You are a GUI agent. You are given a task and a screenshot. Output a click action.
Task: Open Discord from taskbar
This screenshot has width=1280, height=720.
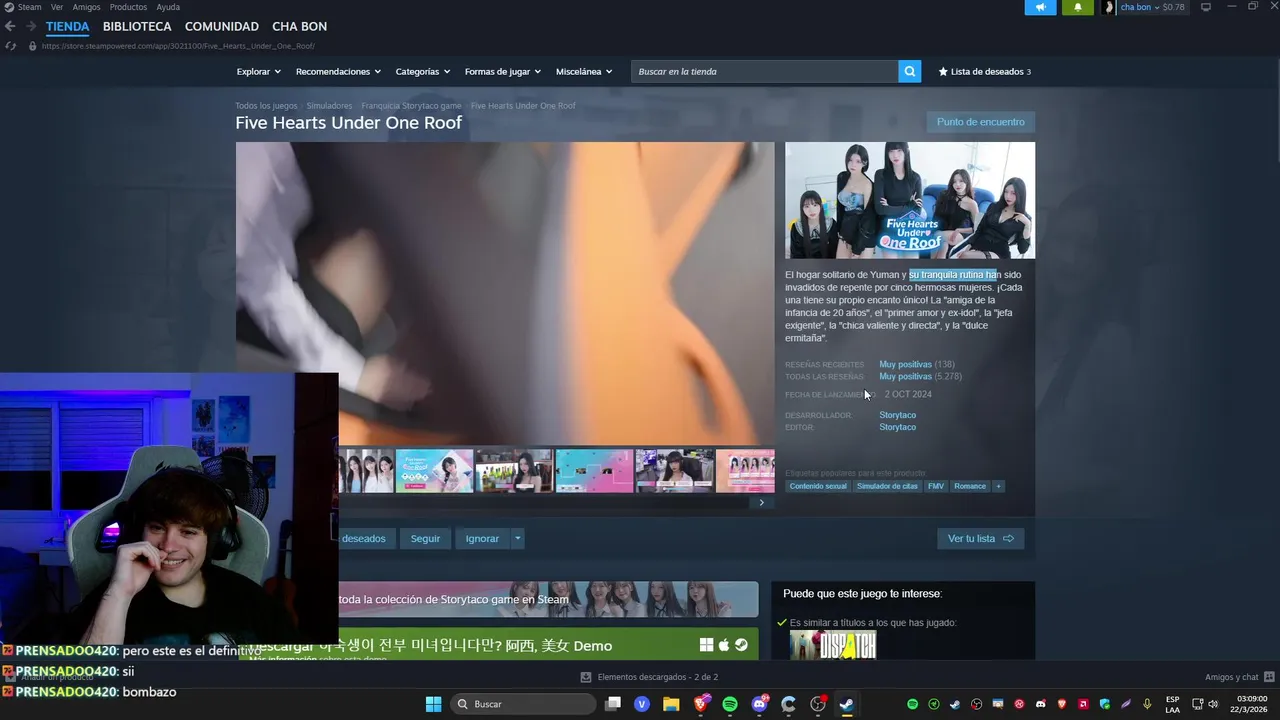tap(759, 704)
